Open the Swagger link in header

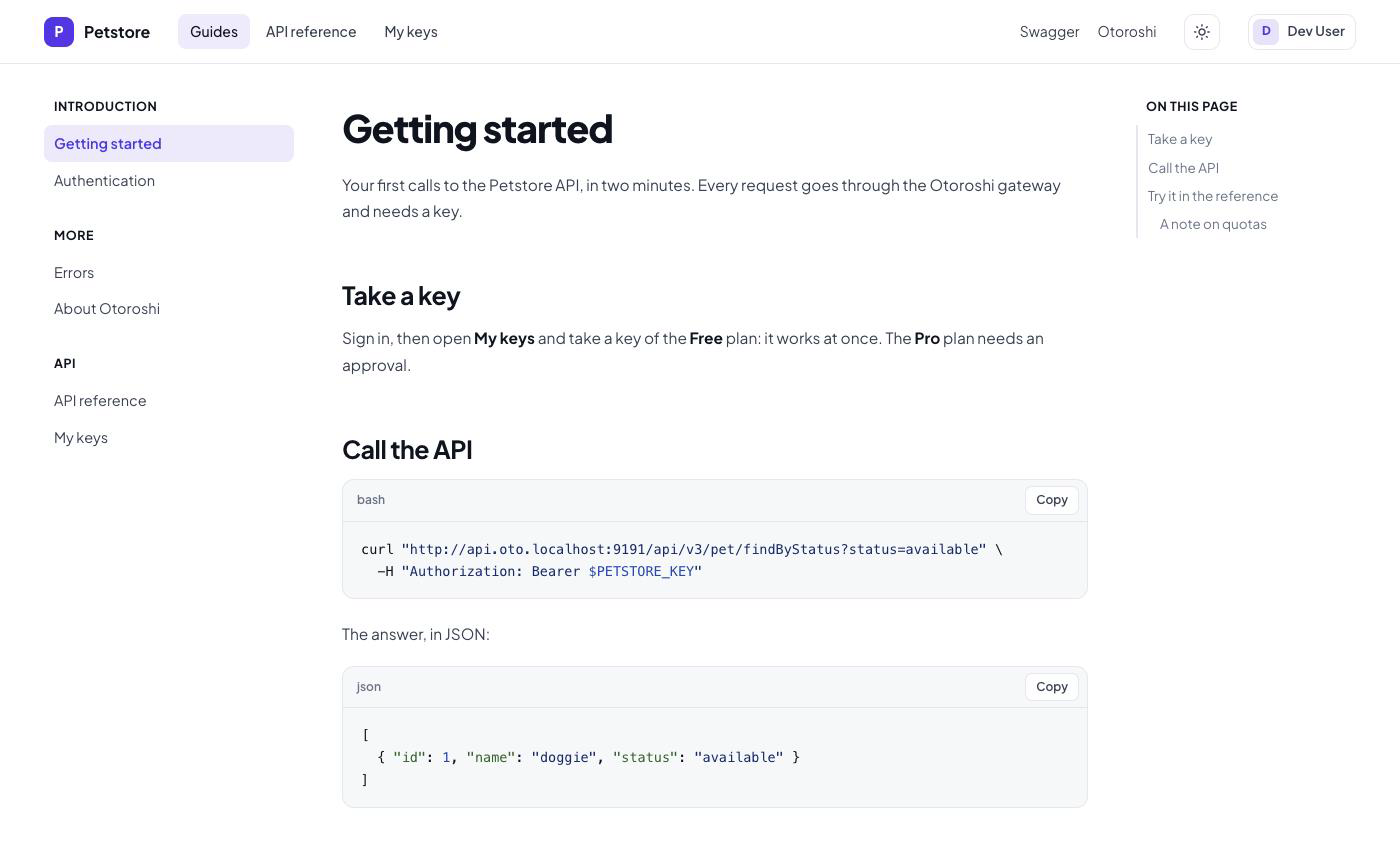tap(1049, 32)
